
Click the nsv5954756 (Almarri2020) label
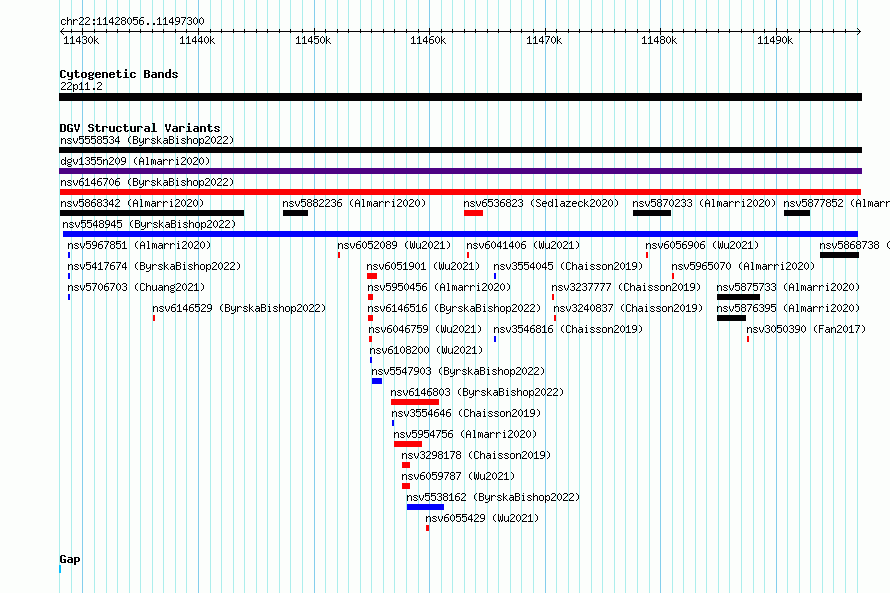tap(465, 434)
